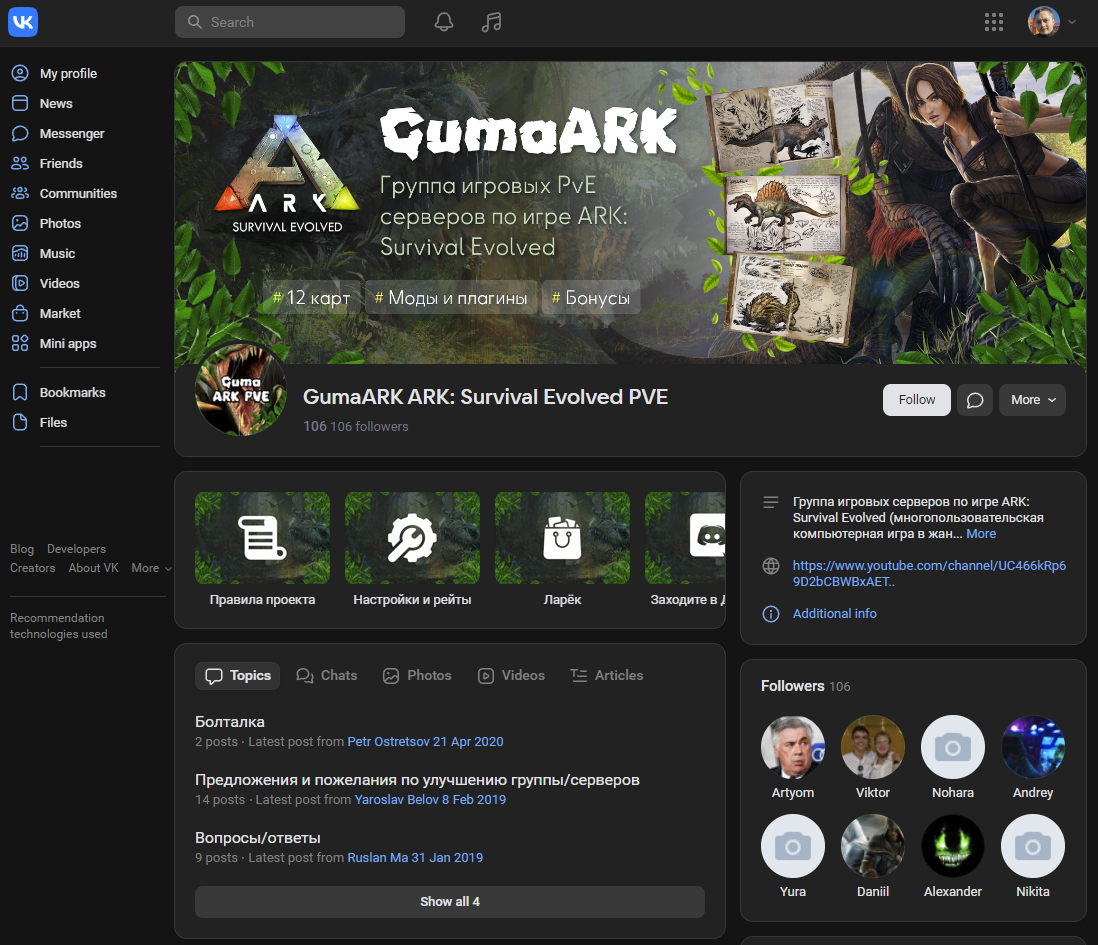Click the user avatar in top bar
The image size is (1098, 945).
point(1043,22)
